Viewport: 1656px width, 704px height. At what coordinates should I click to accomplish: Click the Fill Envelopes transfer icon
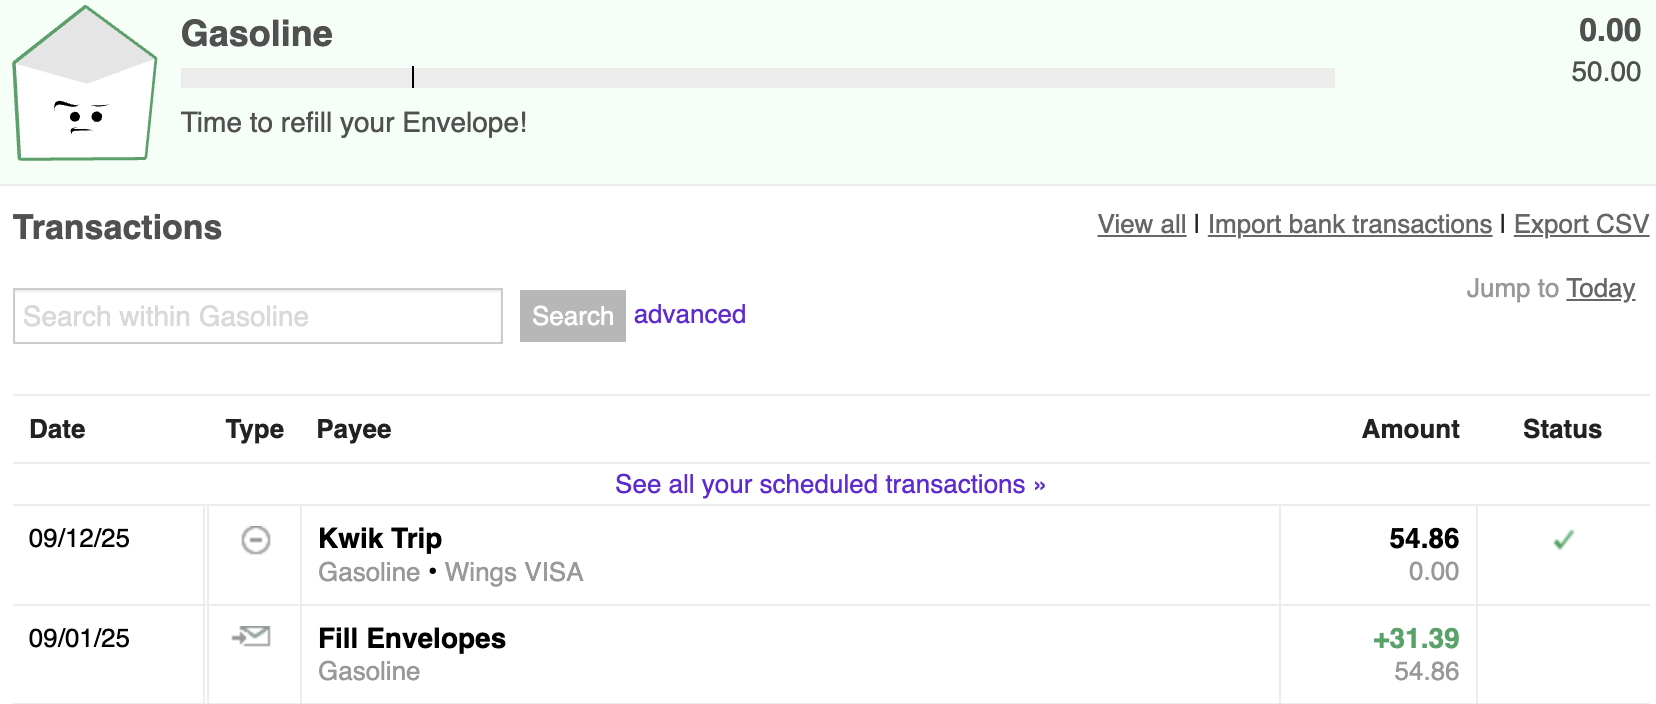coord(252,636)
